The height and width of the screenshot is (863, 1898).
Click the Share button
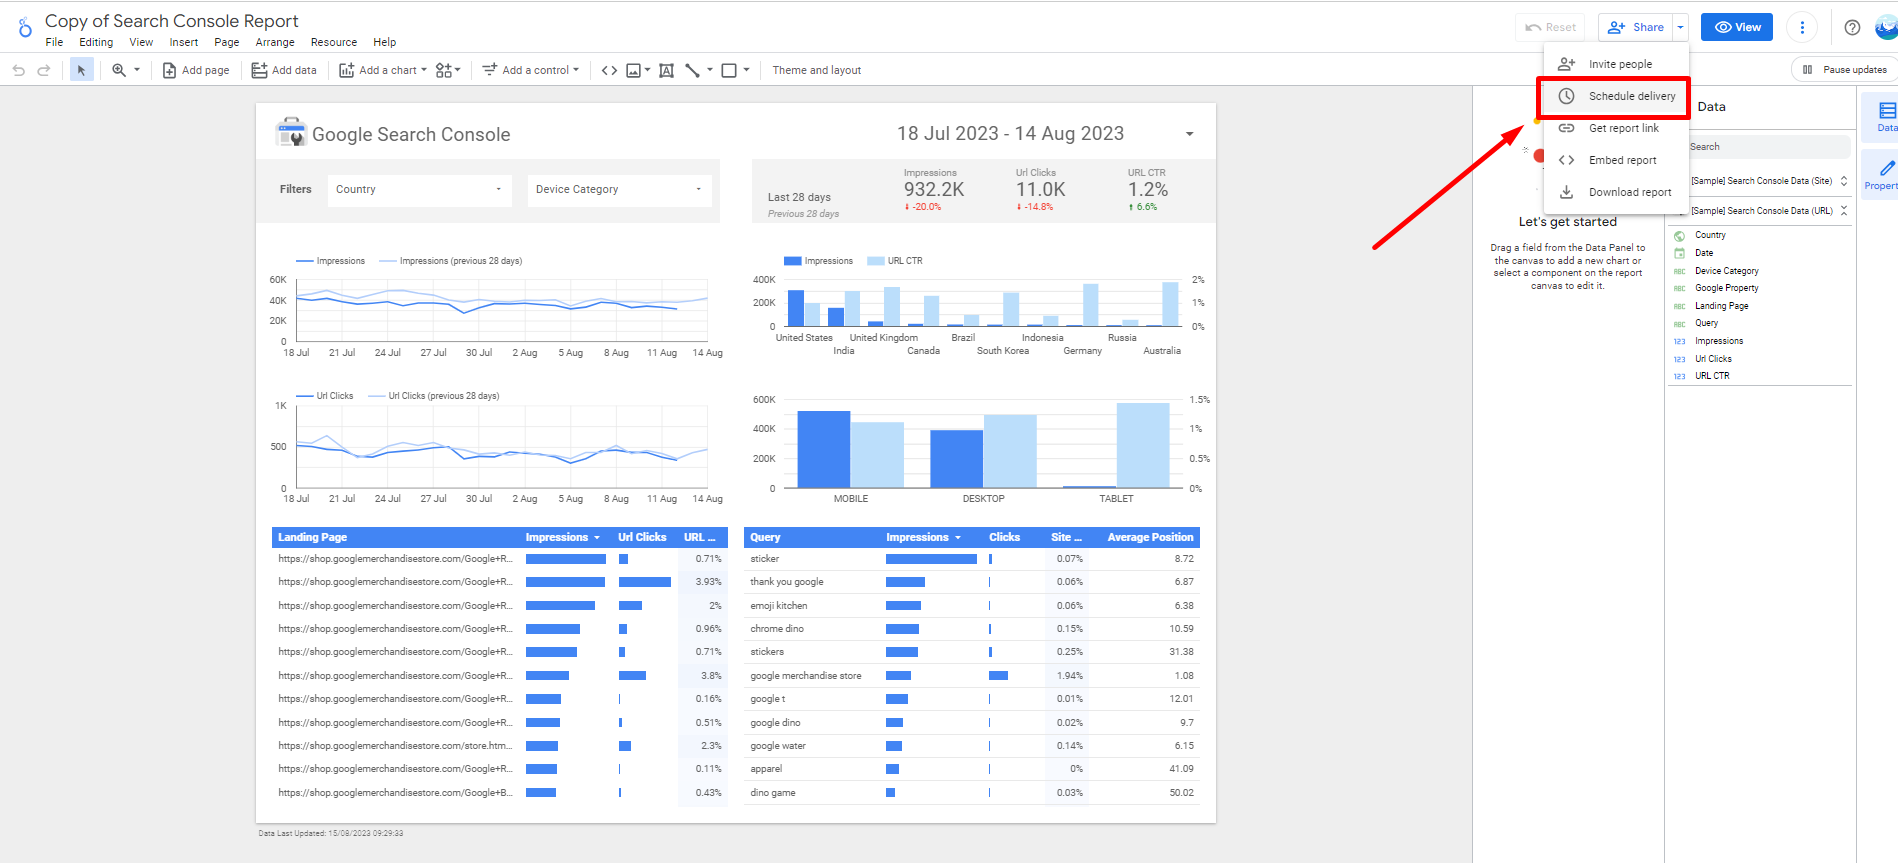click(1636, 27)
